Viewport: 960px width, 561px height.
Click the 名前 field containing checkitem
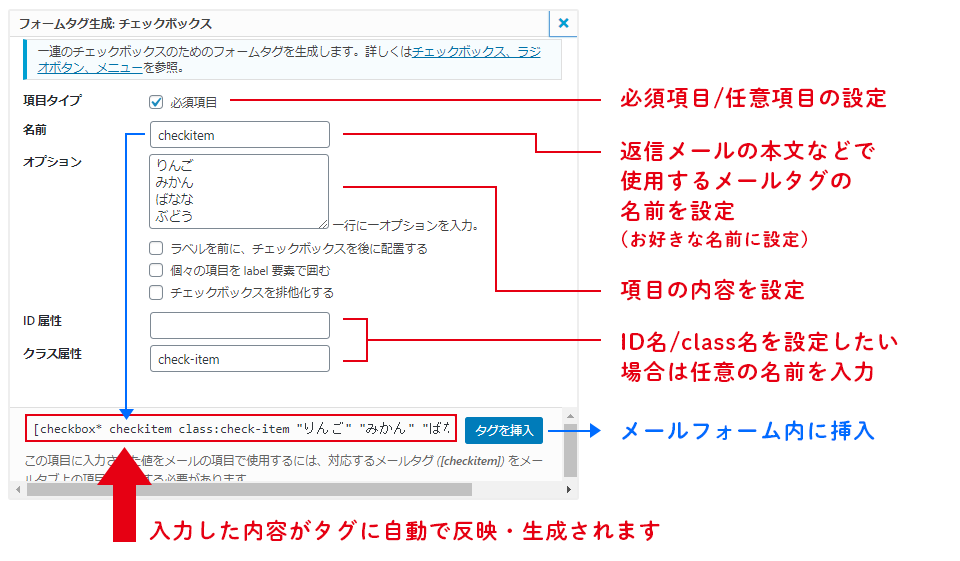pos(239,135)
